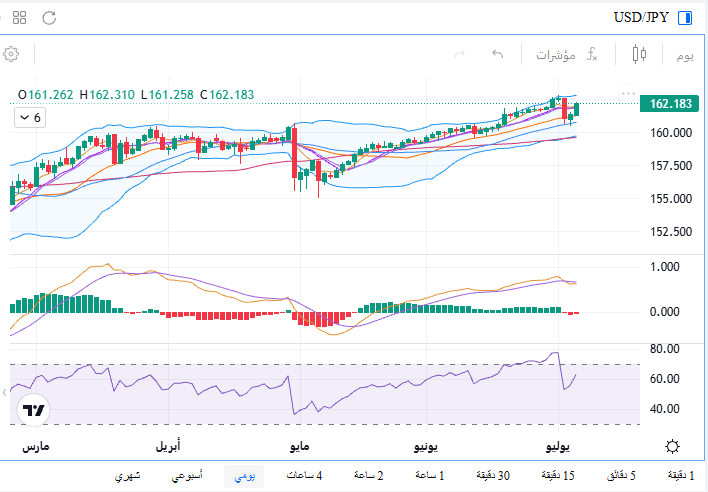Open the يوم interval dropdown

pos(685,56)
